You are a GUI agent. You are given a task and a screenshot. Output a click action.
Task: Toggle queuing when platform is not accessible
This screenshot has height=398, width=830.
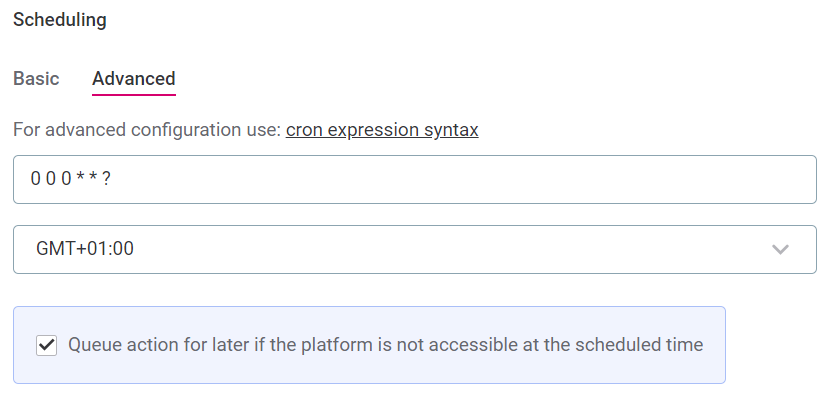coord(47,346)
